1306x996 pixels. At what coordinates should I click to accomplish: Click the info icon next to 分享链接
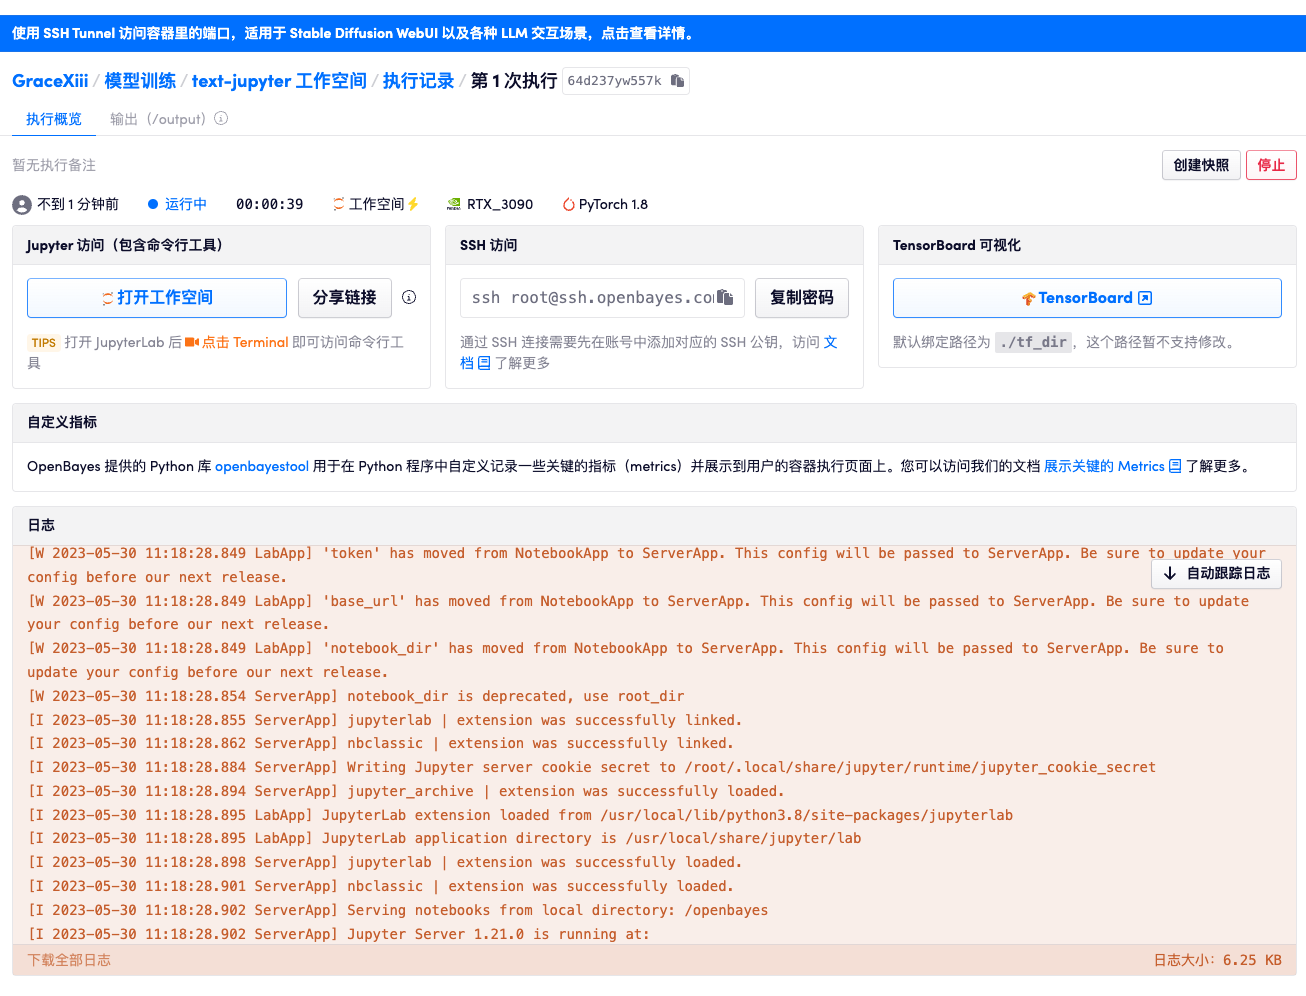409,297
